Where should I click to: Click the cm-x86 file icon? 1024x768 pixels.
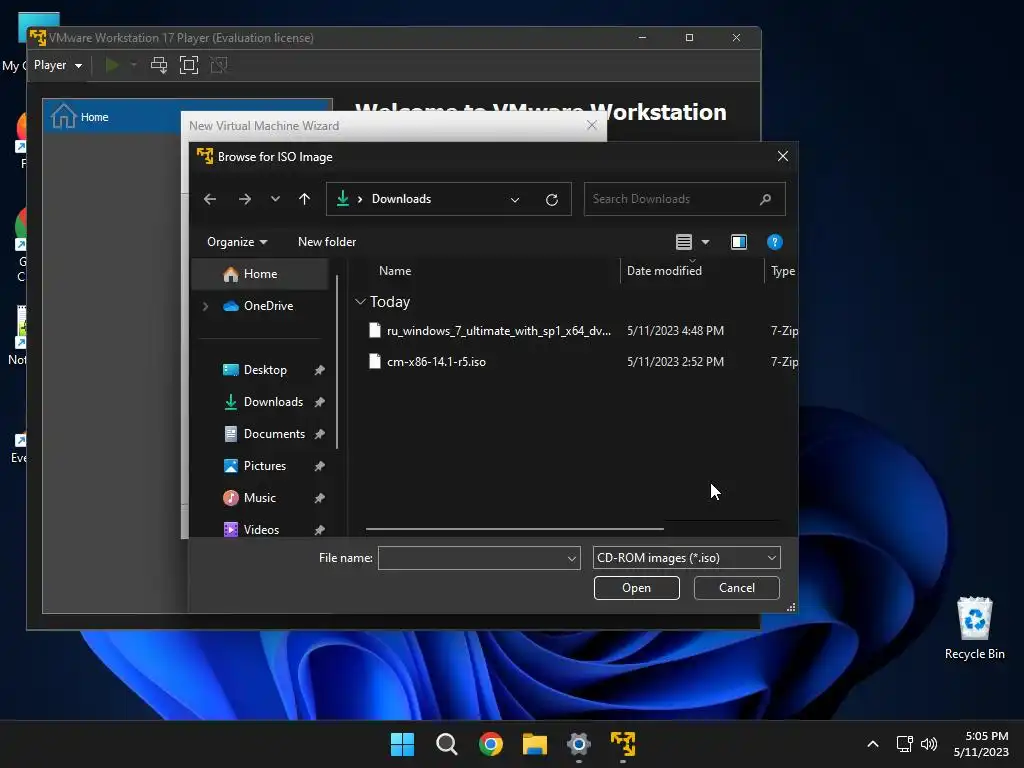375,362
